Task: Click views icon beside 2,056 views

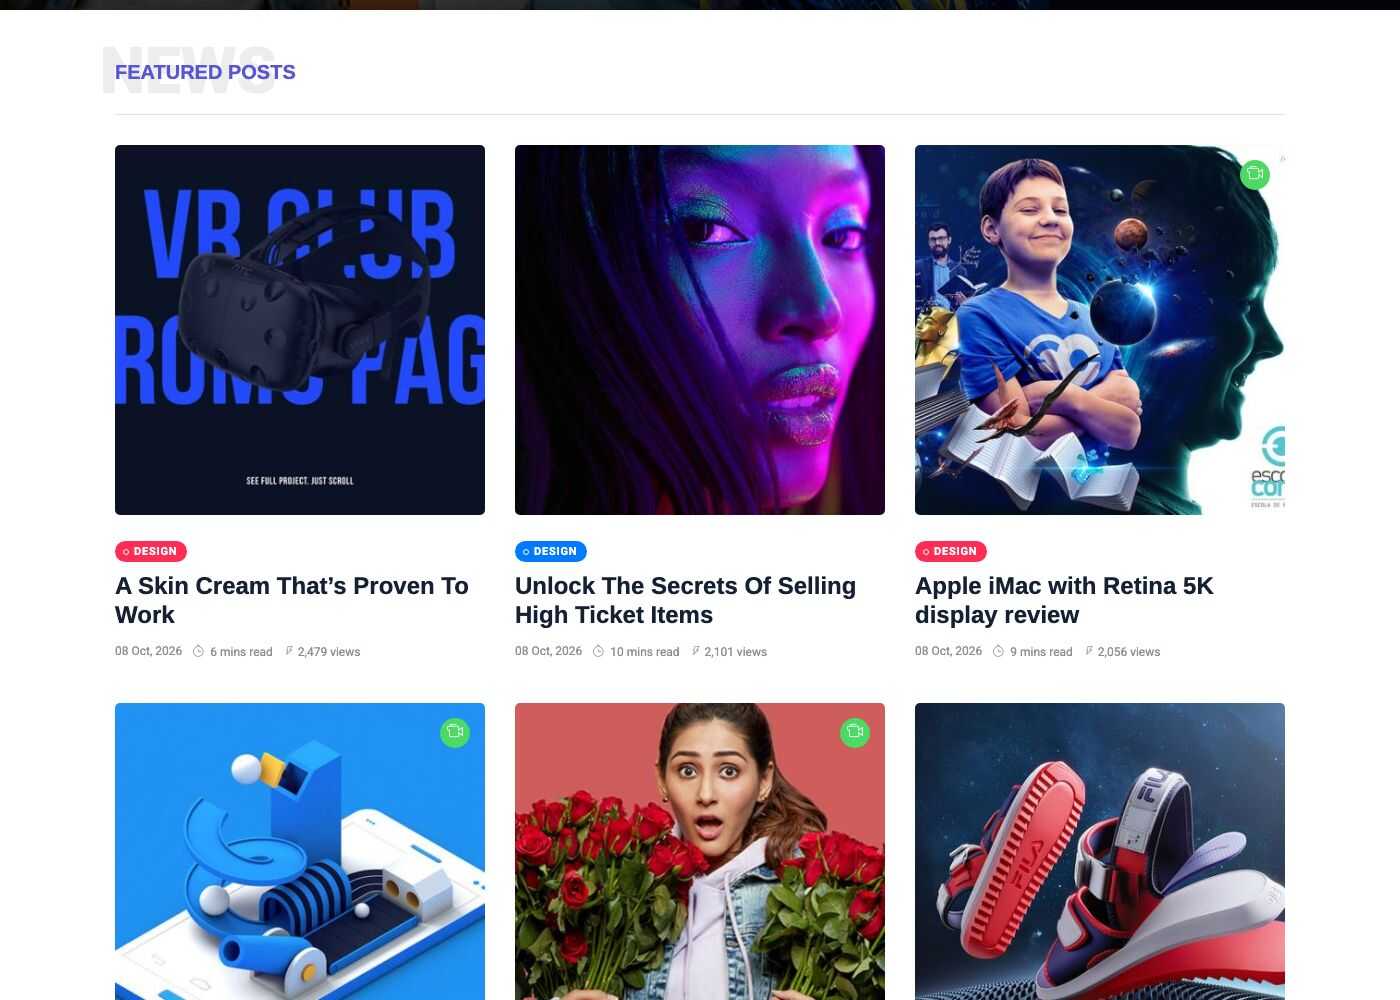Action: point(1089,651)
